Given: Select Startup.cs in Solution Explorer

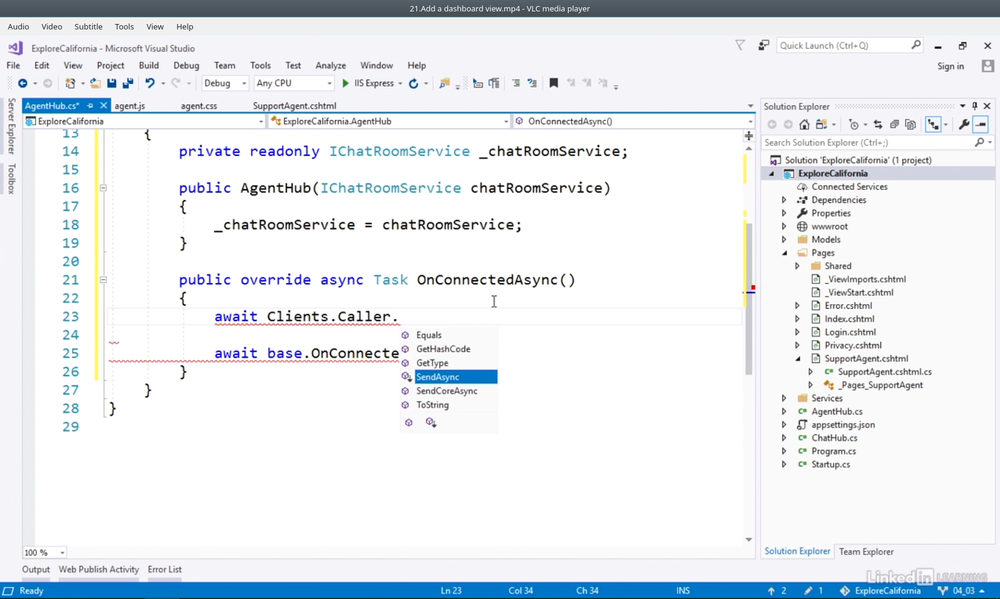Looking at the screenshot, I should click(830, 464).
